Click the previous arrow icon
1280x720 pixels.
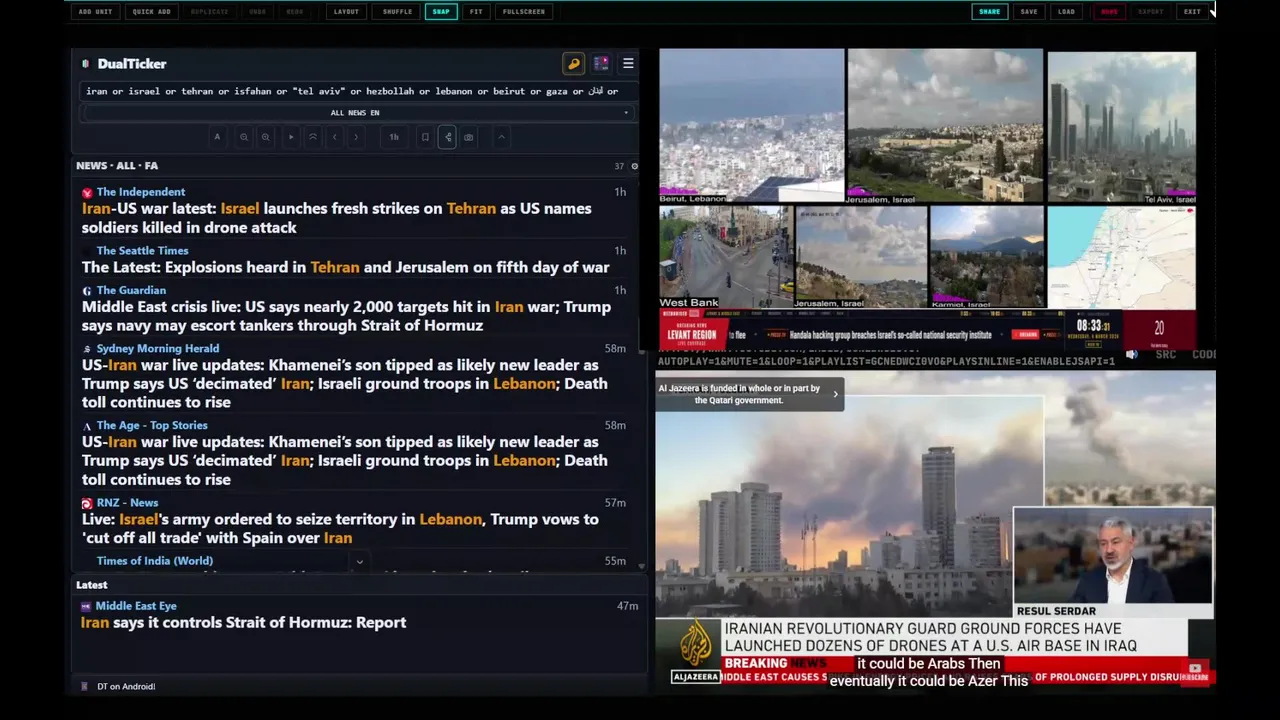pyautogui.click(x=335, y=137)
